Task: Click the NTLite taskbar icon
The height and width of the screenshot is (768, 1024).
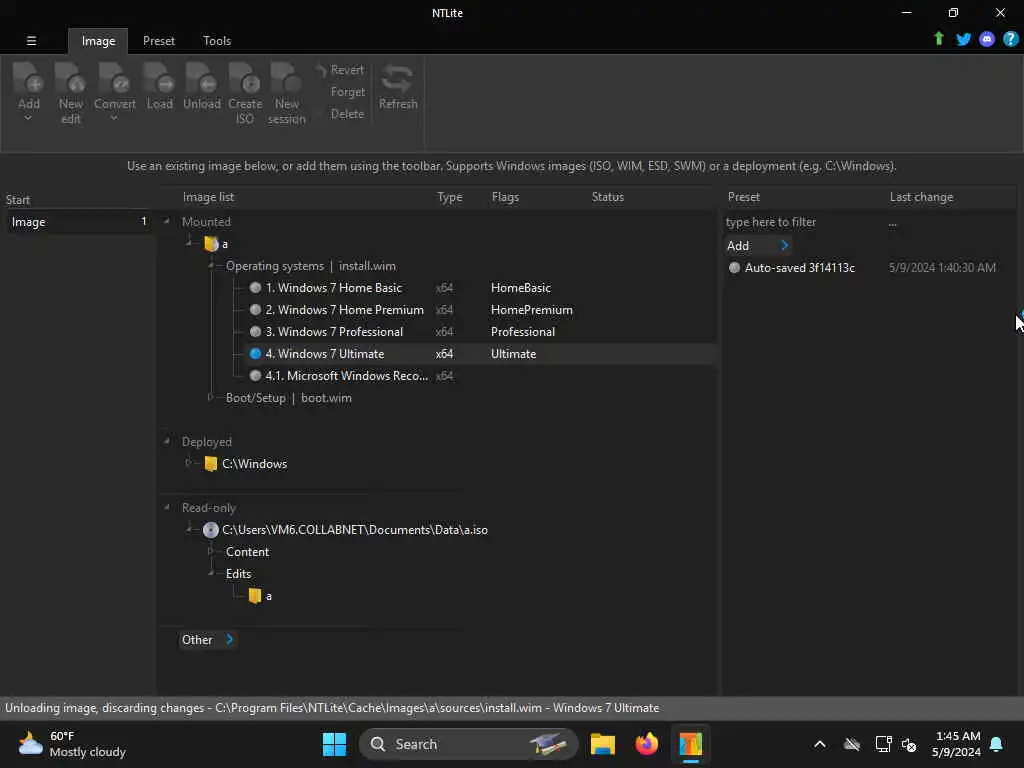Action: [x=690, y=744]
